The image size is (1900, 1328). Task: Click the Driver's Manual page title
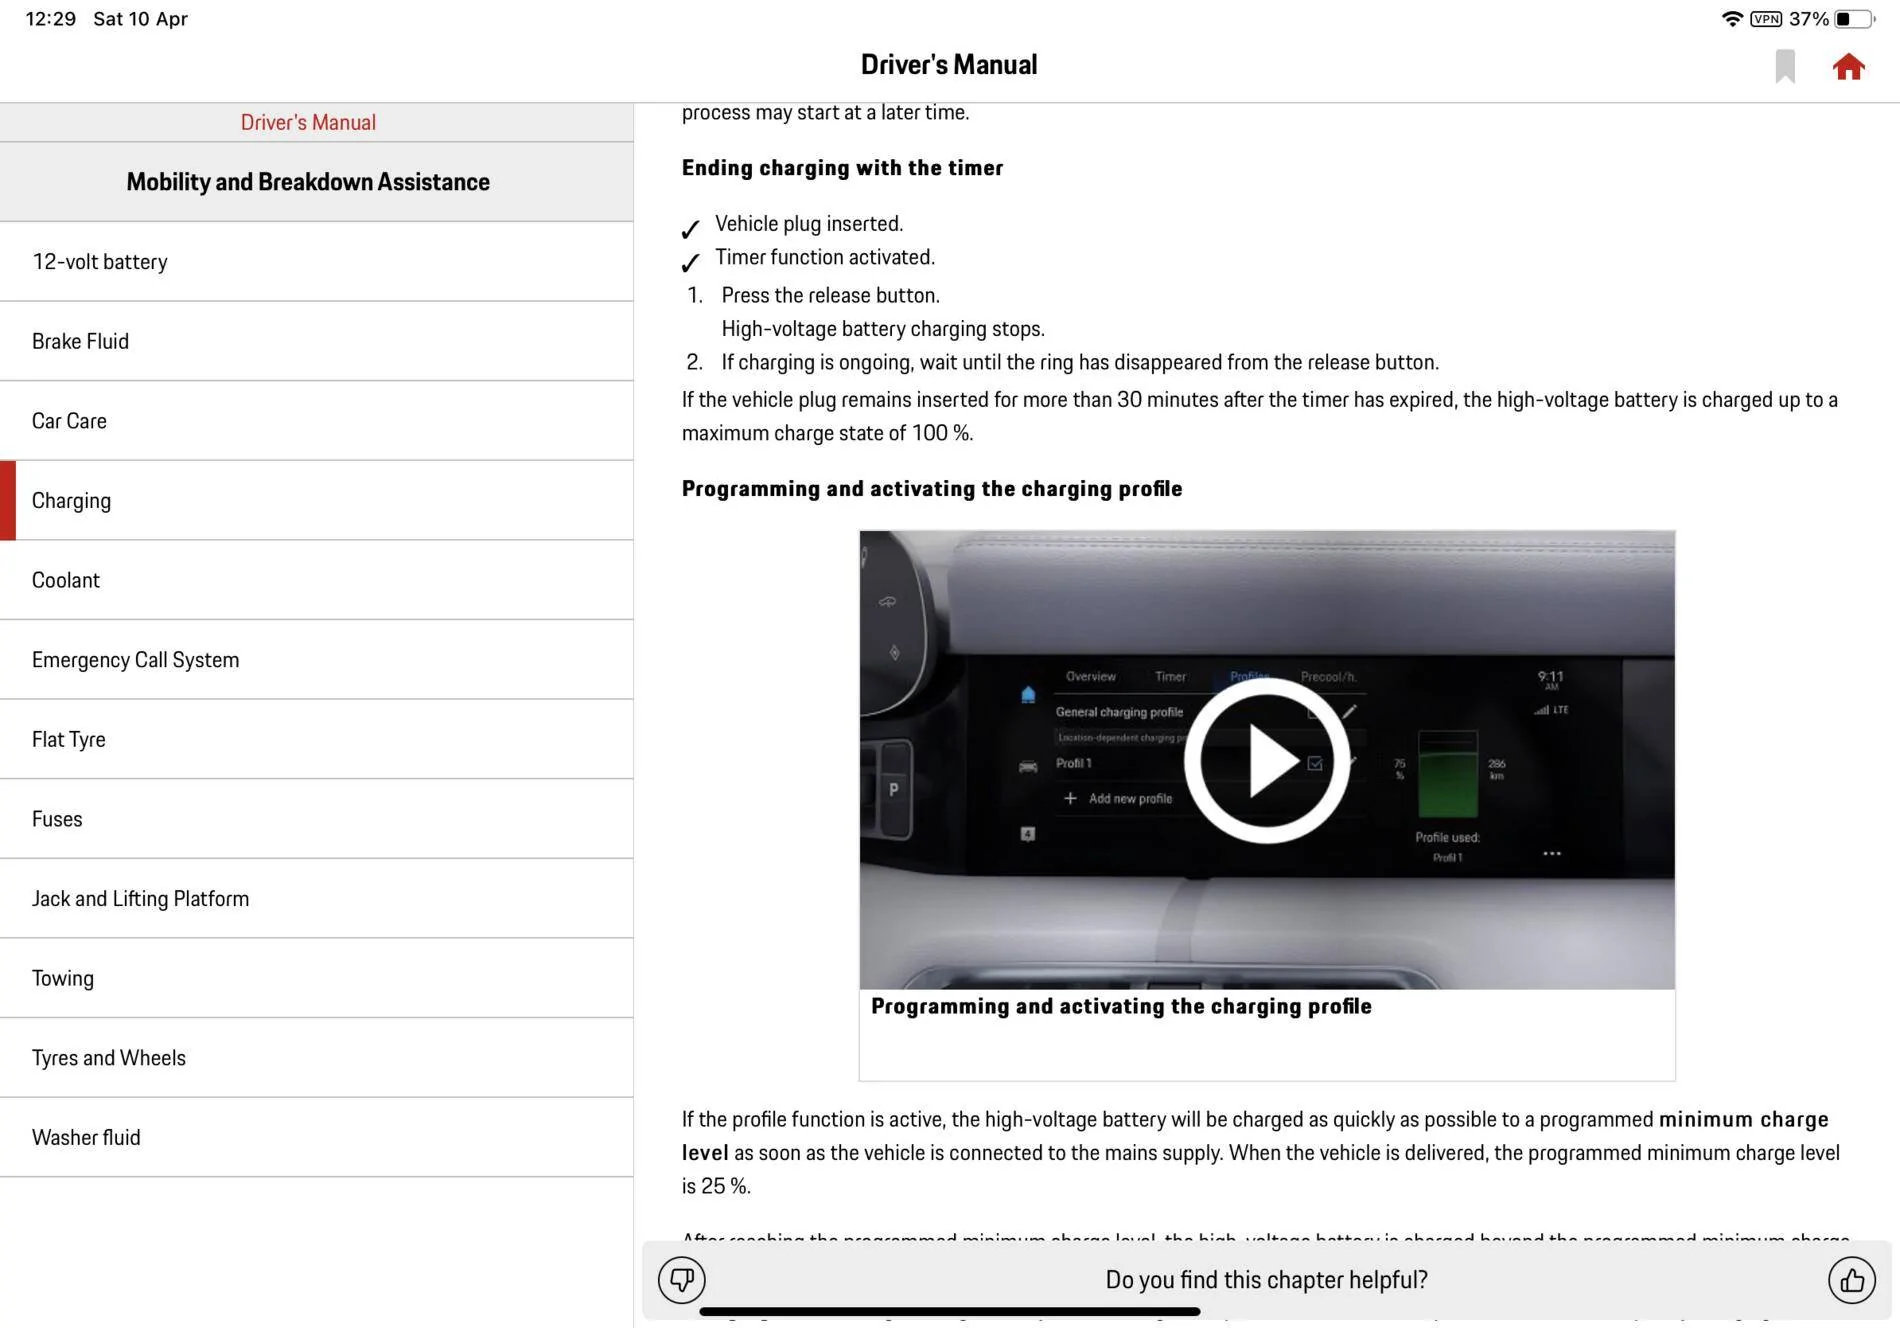click(948, 65)
